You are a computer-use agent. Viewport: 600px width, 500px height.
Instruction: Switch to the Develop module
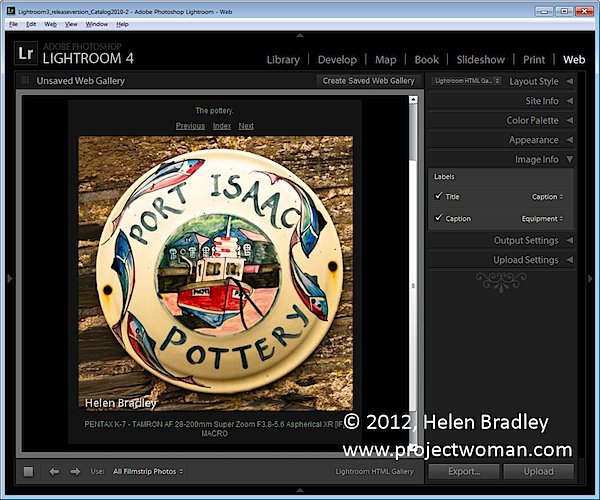337,60
